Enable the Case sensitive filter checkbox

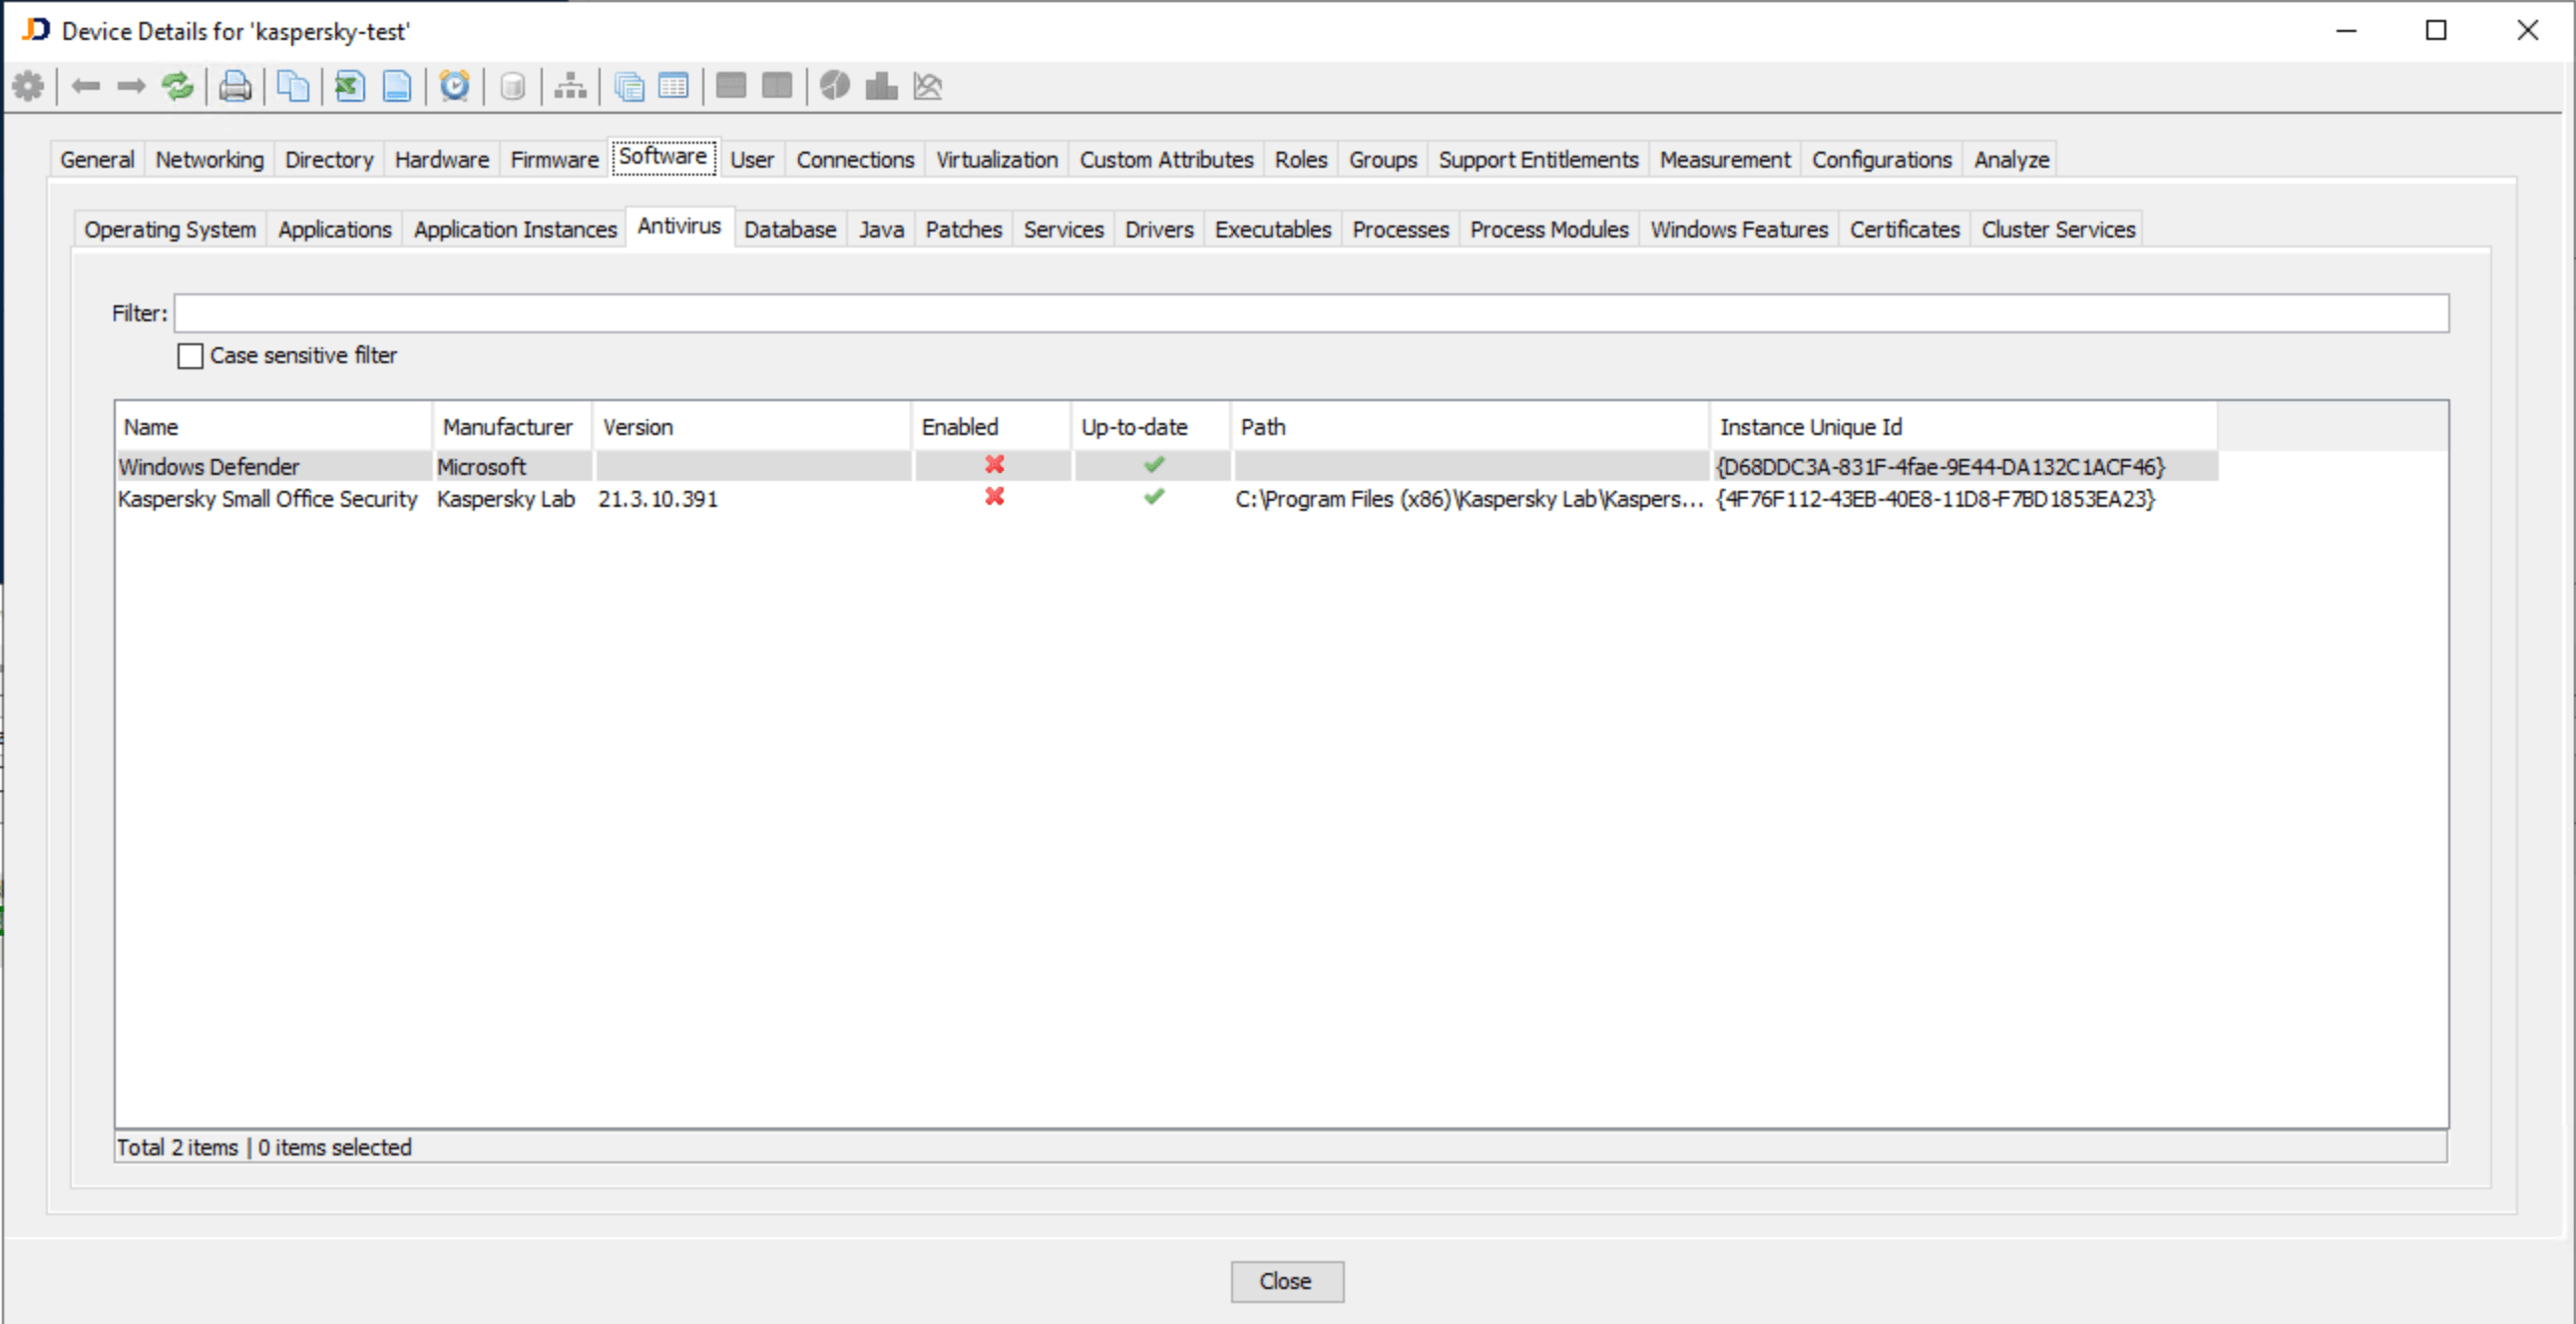click(190, 356)
